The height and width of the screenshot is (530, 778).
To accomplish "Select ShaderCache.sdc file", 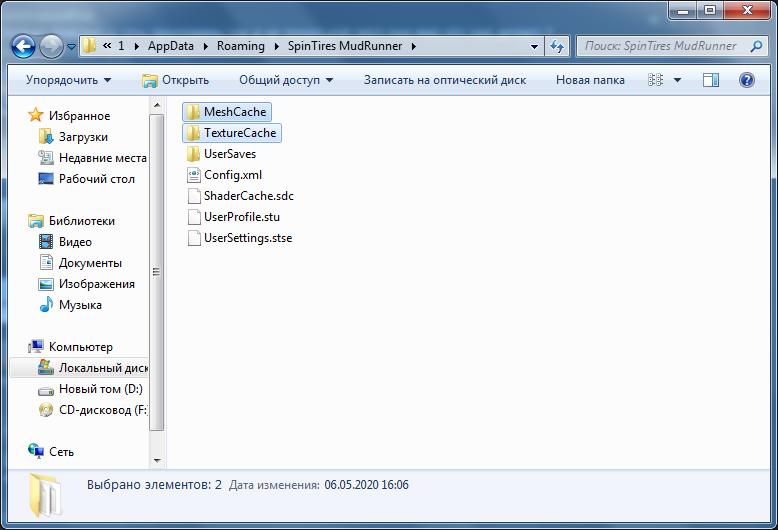I will (241, 196).
